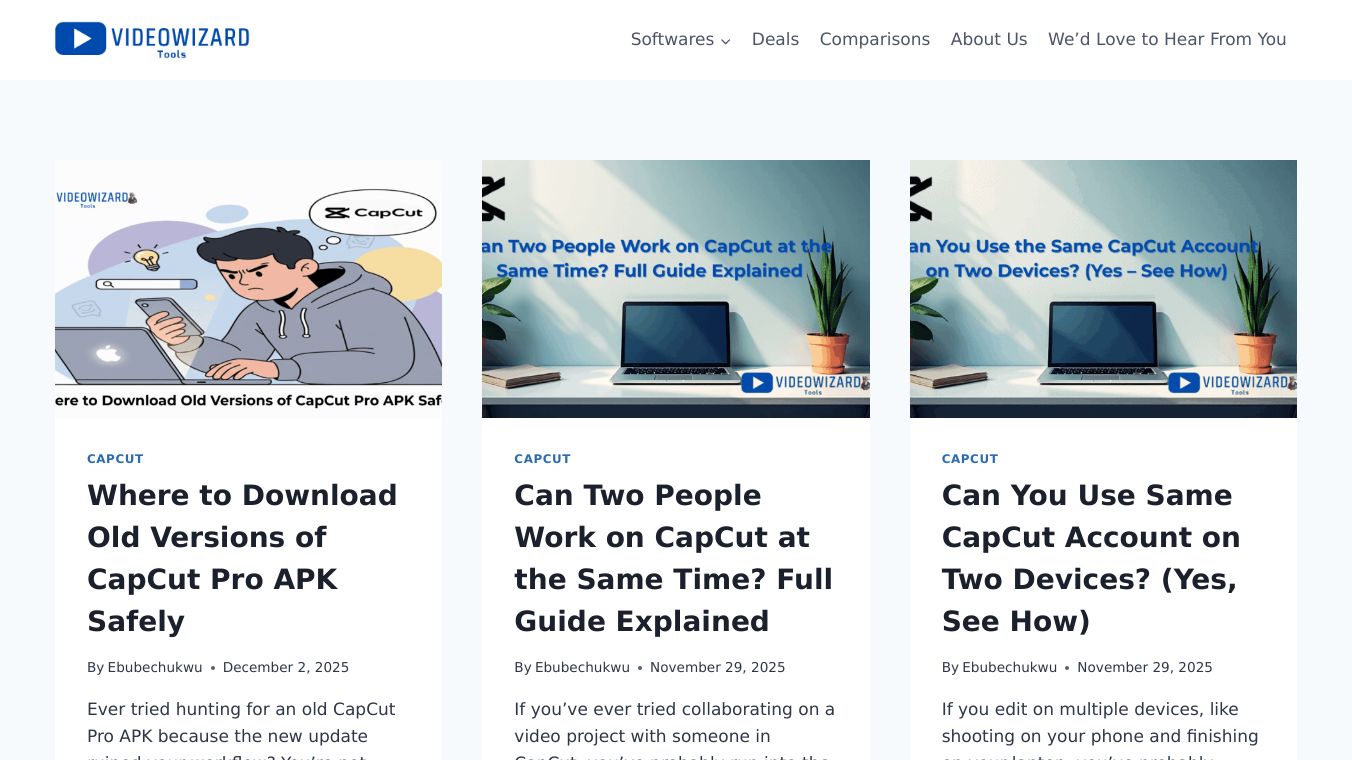Open article Can You Use Same CapCut Account
The width and height of the screenshot is (1352, 760).
click(1091, 558)
